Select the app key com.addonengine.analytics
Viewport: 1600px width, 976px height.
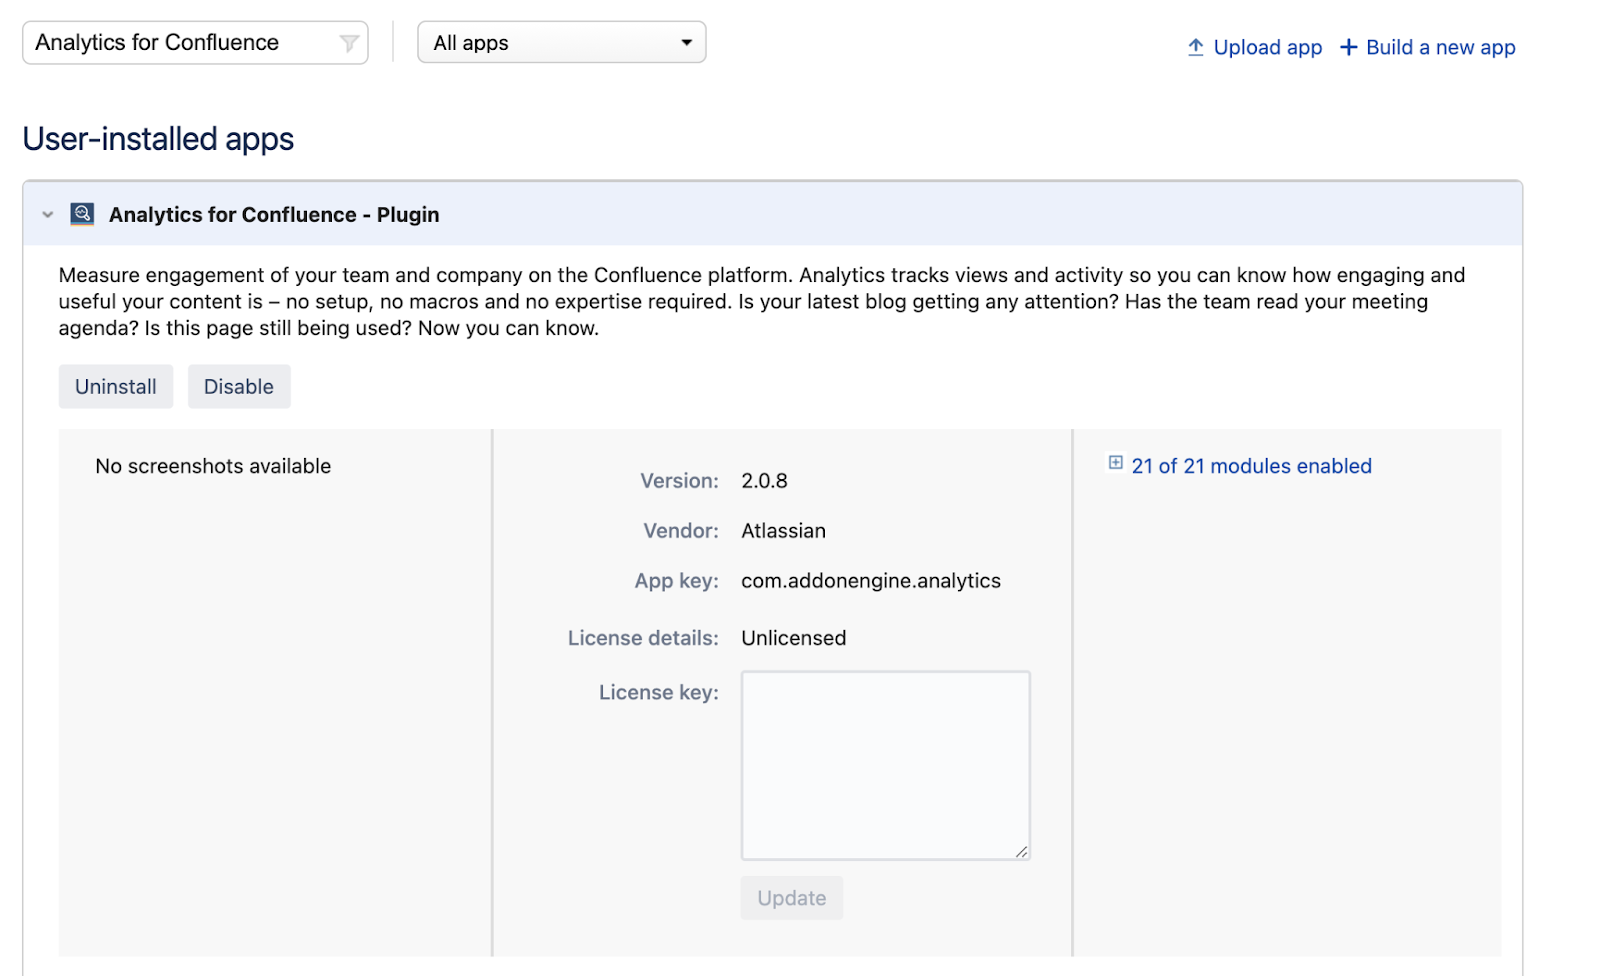871,581
